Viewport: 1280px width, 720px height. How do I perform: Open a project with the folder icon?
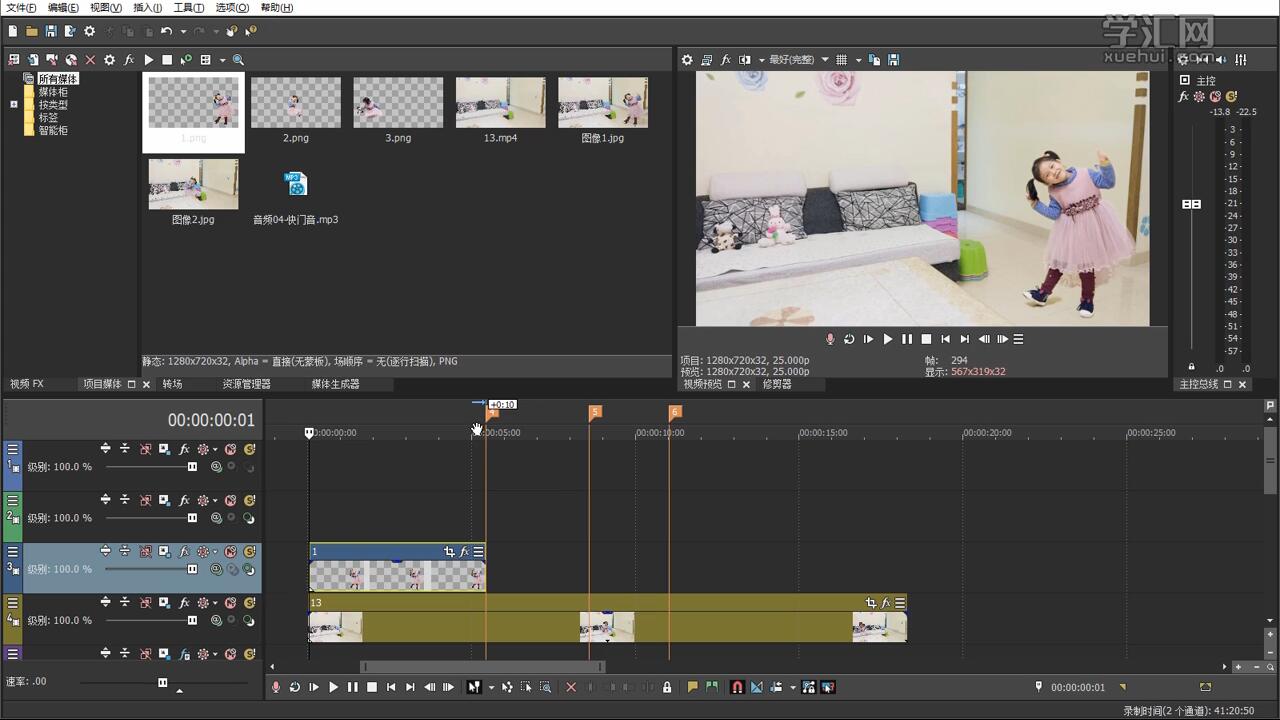pyautogui.click(x=32, y=32)
